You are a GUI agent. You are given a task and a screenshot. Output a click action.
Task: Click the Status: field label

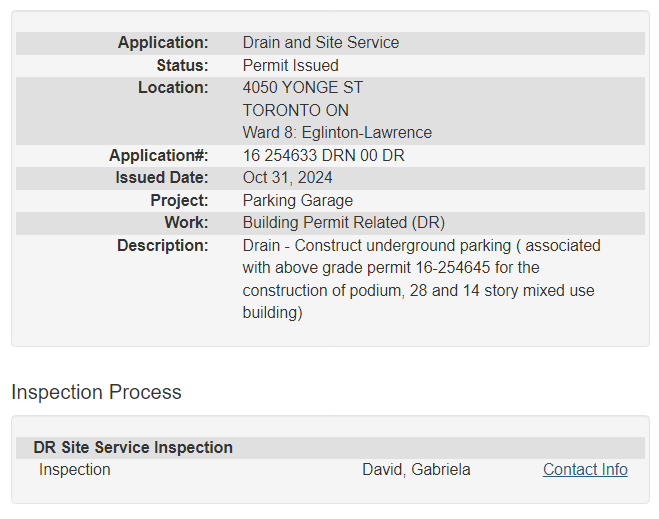click(x=182, y=66)
